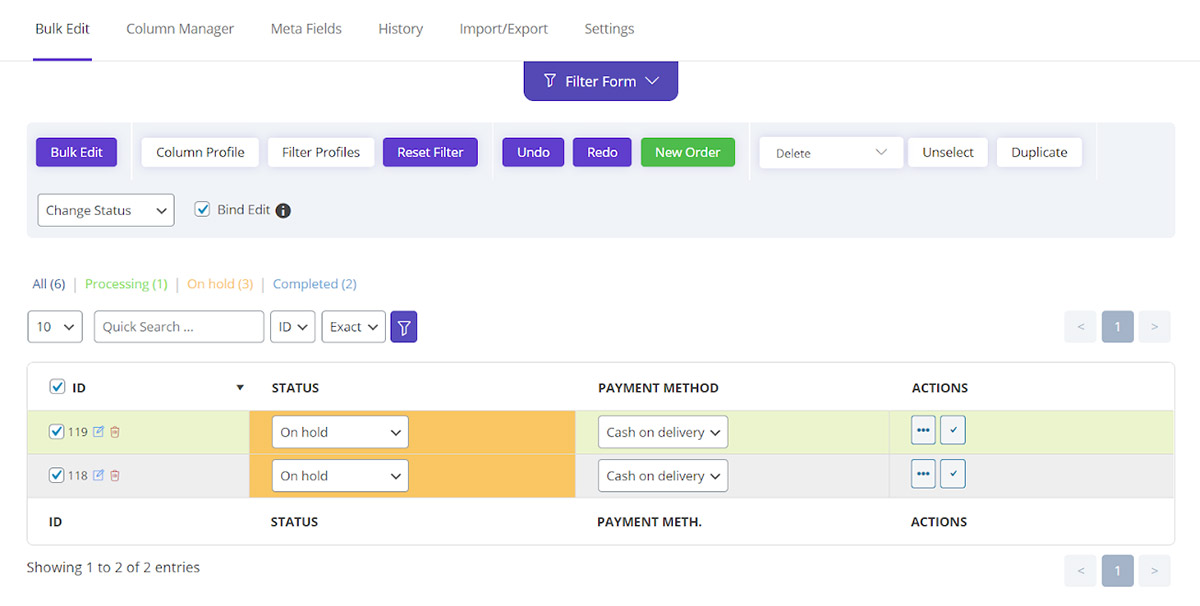Apply quick search with the funnel icon
The height and width of the screenshot is (606, 1200).
tap(404, 326)
